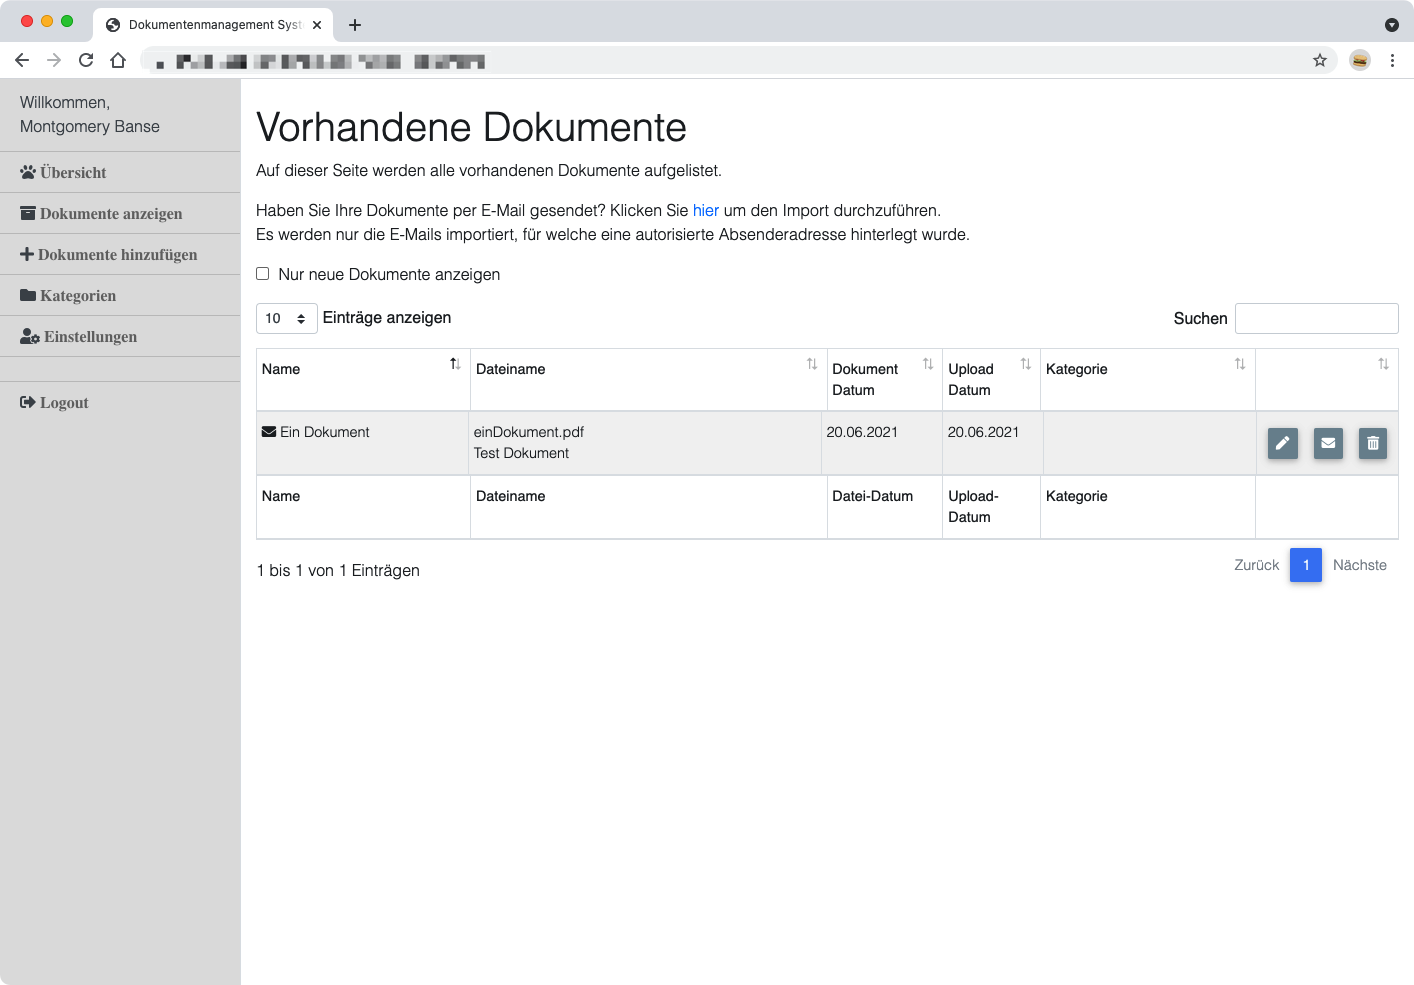Screen dimensions: 1414x985
Task: Open a new browser tab with plus
Action: click(x=355, y=25)
